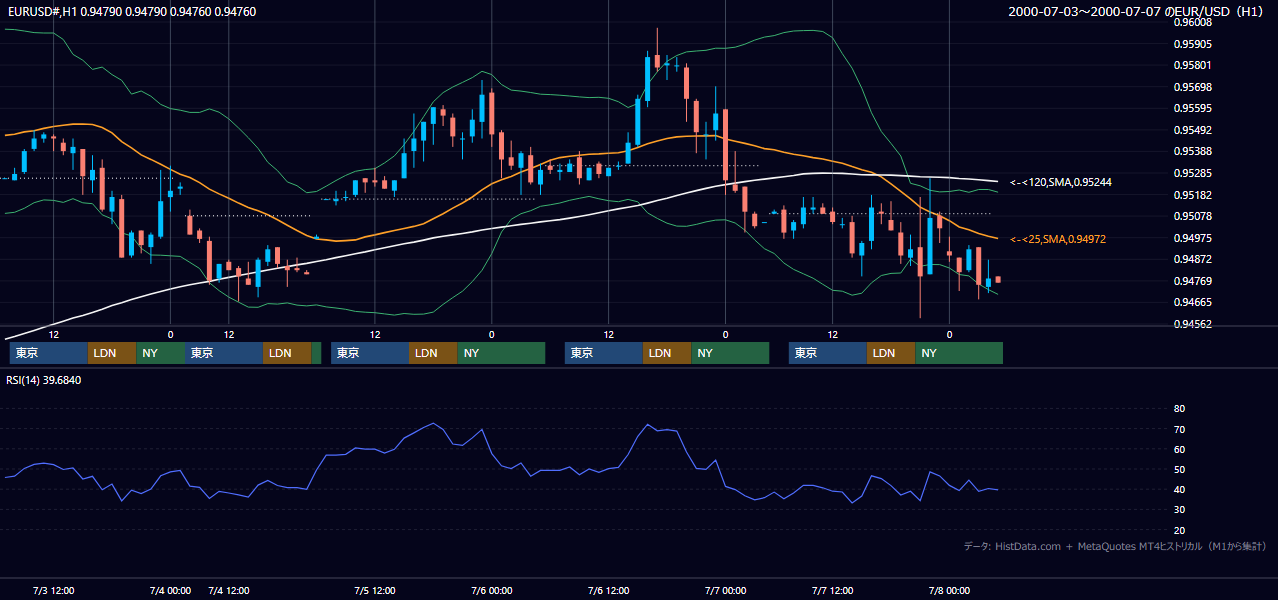Select the RSI axis value 40
1278x600 pixels.
click(1179, 489)
